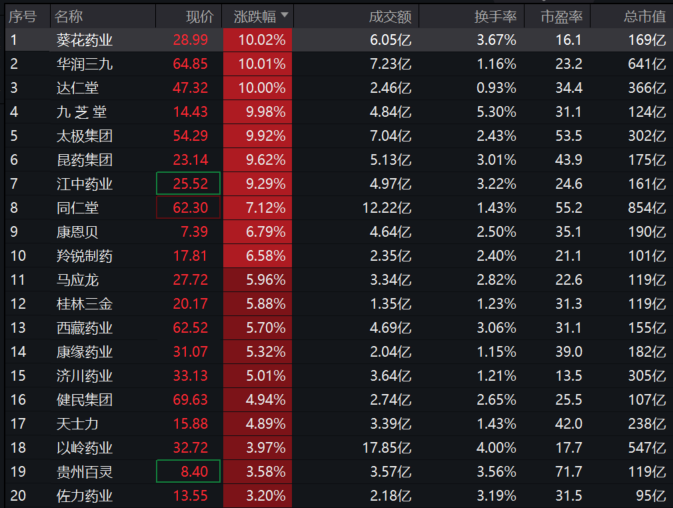Image resolution: width=673 pixels, height=508 pixels.
Task: Open the 贵州百灵 stock entry
Action: pyautogui.click(x=85, y=472)
